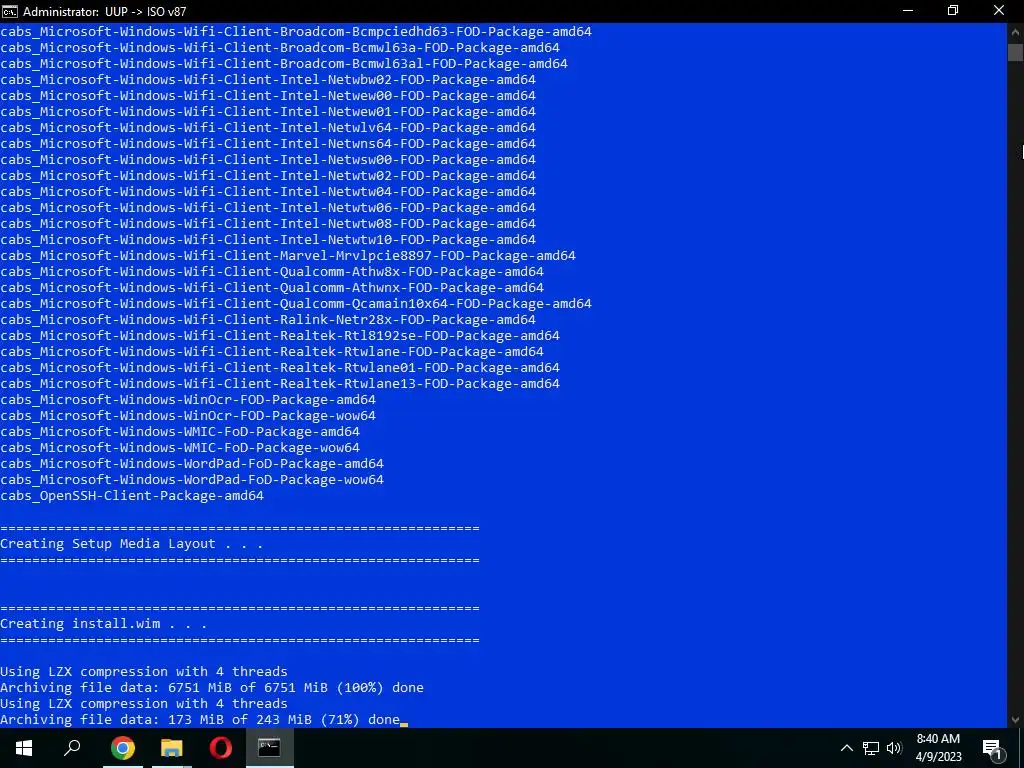Click the WinOcr-FOD-Package-wow64 line
Screen dimensions: 1024x768
[188, 415]
